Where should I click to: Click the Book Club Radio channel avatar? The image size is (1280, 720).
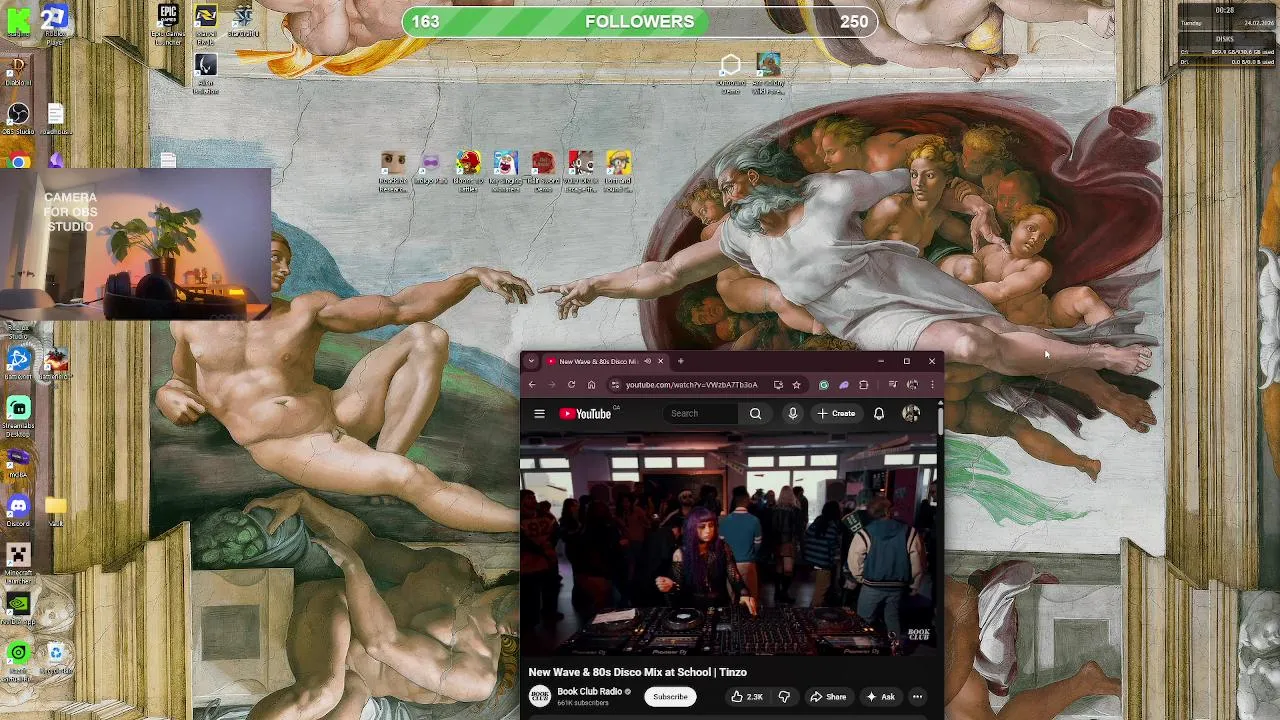pos(540,697)
